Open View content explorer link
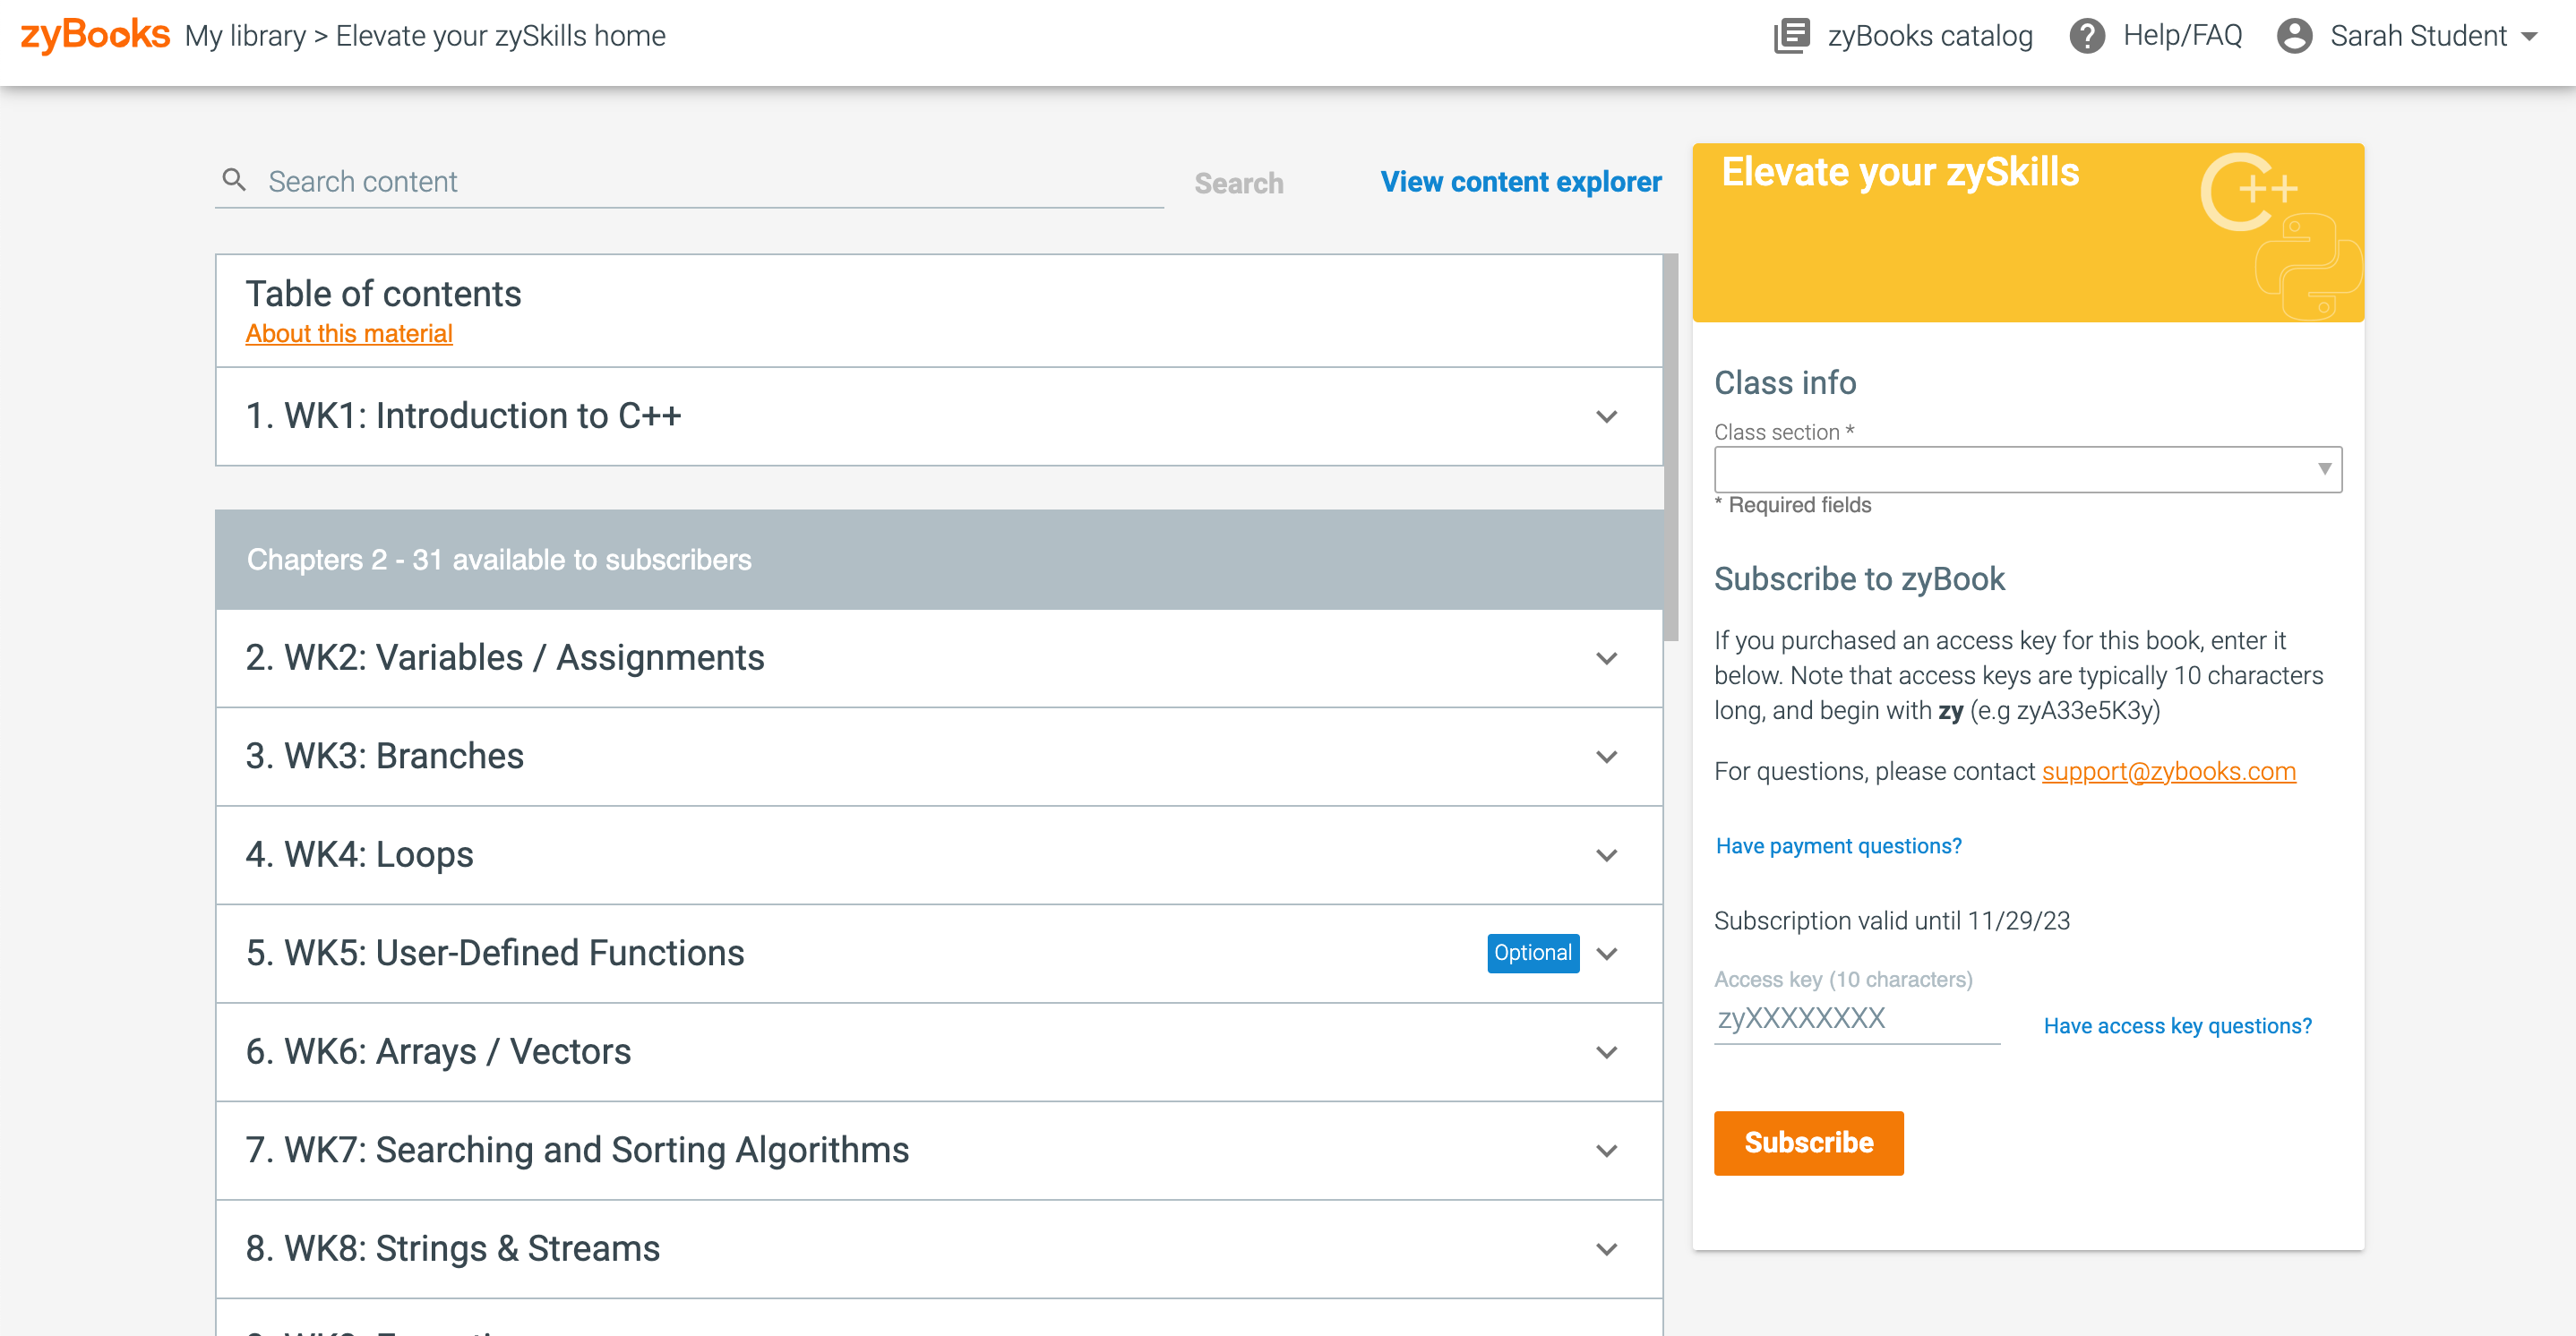This screenshot has height=1336, width=2576. tap(1520, 182)
